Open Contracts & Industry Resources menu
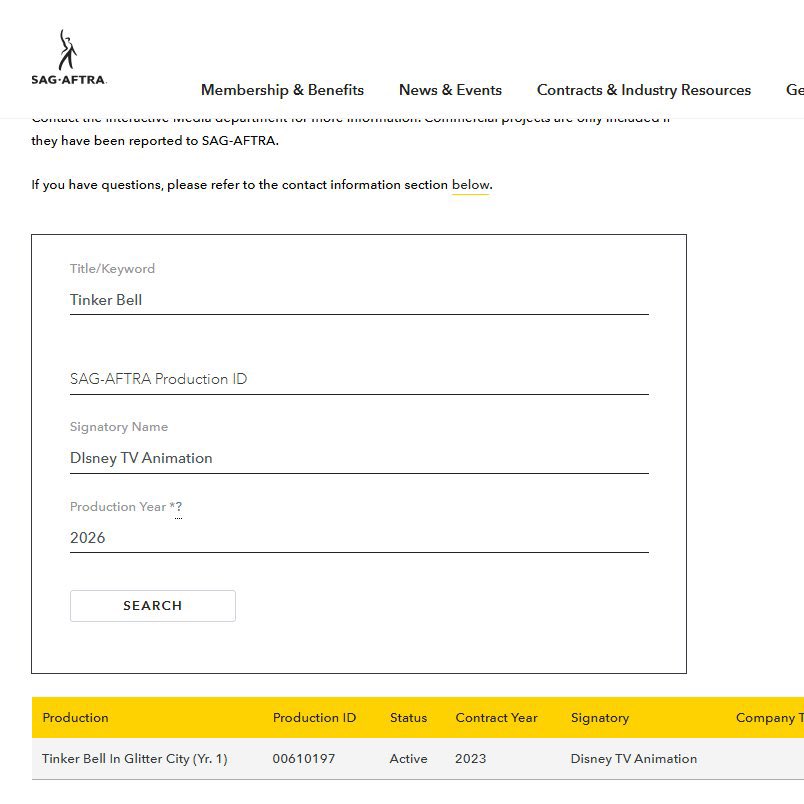 [644, 90]
